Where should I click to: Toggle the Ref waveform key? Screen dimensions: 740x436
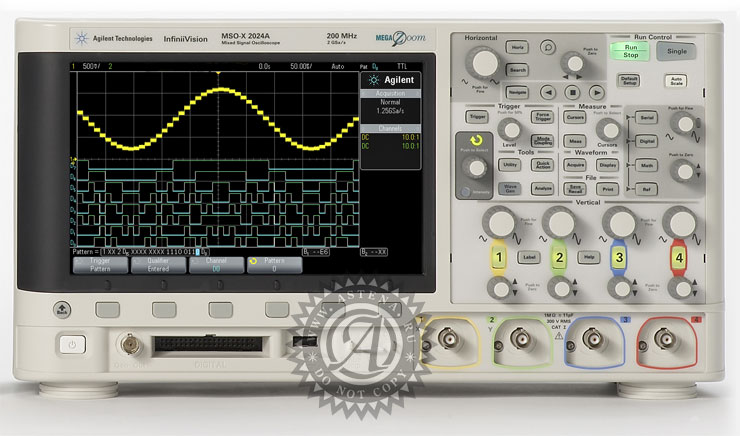[647, 189]
